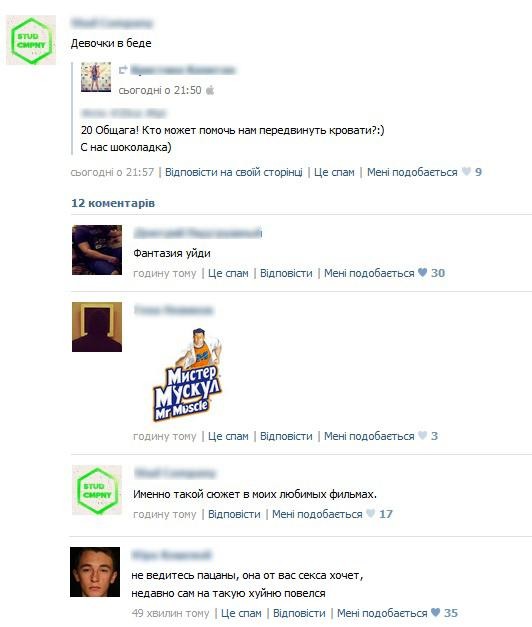Open the green STUD CMPNY avatar at top
Viewport: 532px width, 627px height.
pos(31,40)
